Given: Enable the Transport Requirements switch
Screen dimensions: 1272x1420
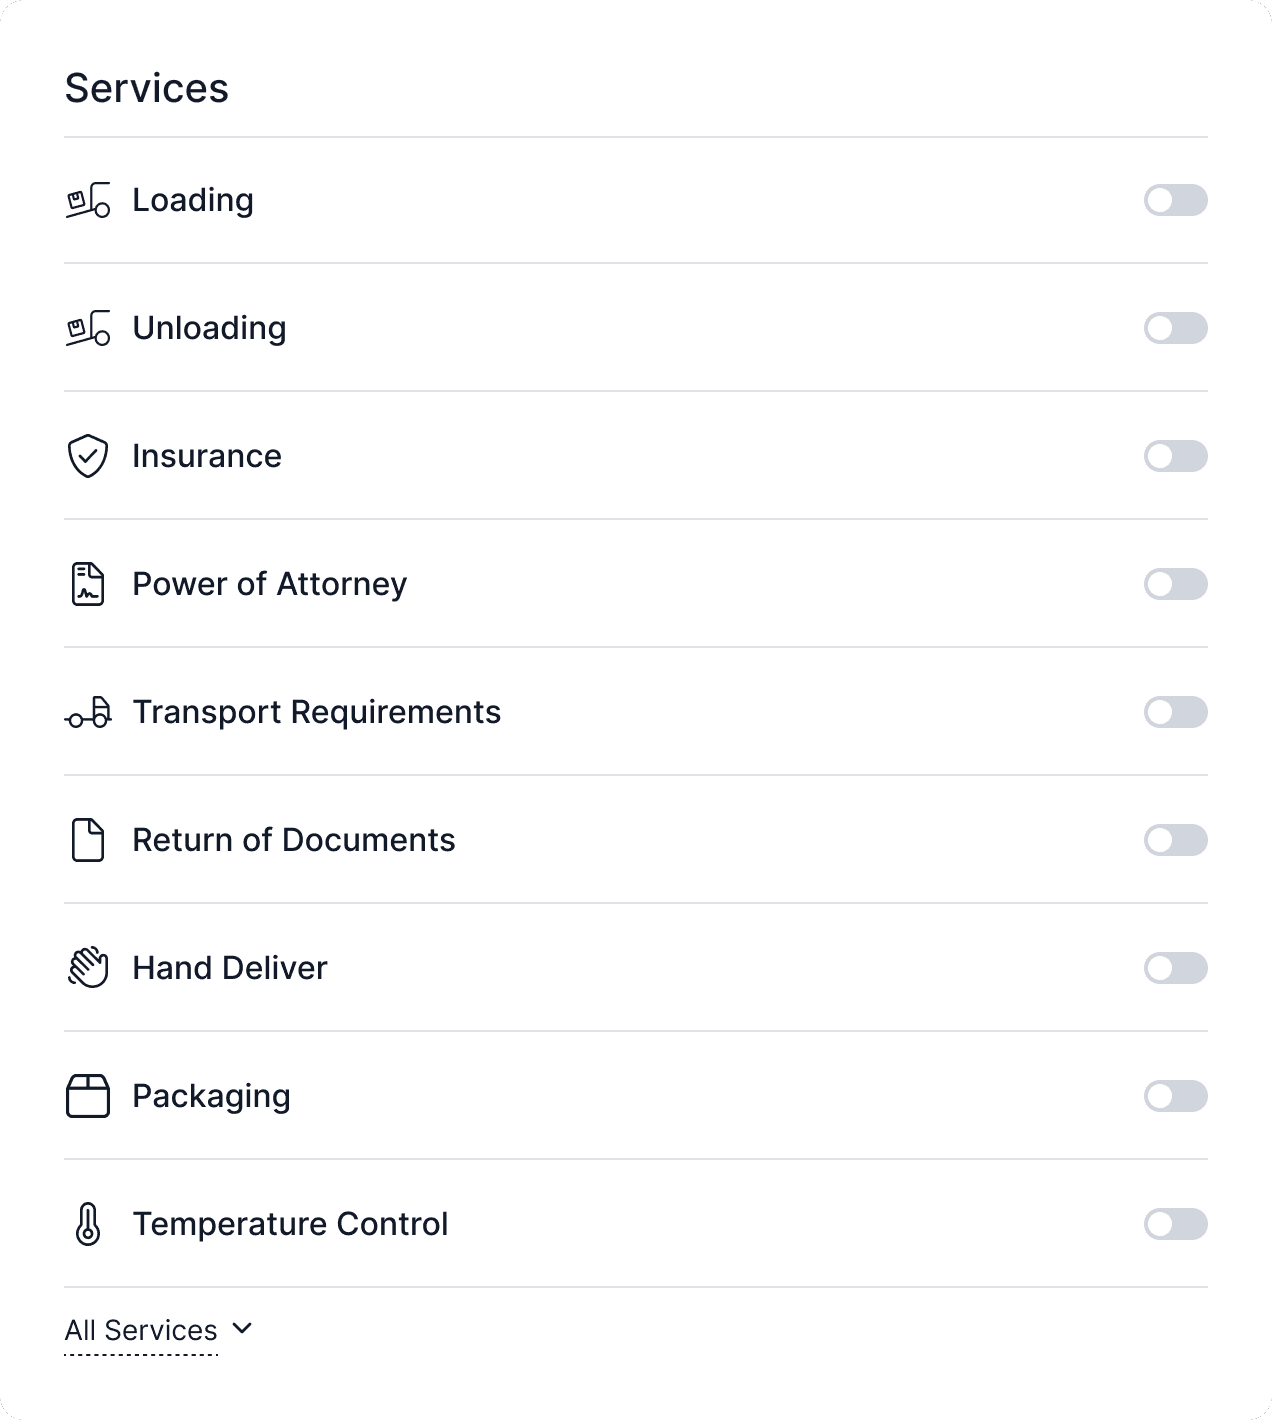Looking at the screenshot, I should coord(1176,712).
